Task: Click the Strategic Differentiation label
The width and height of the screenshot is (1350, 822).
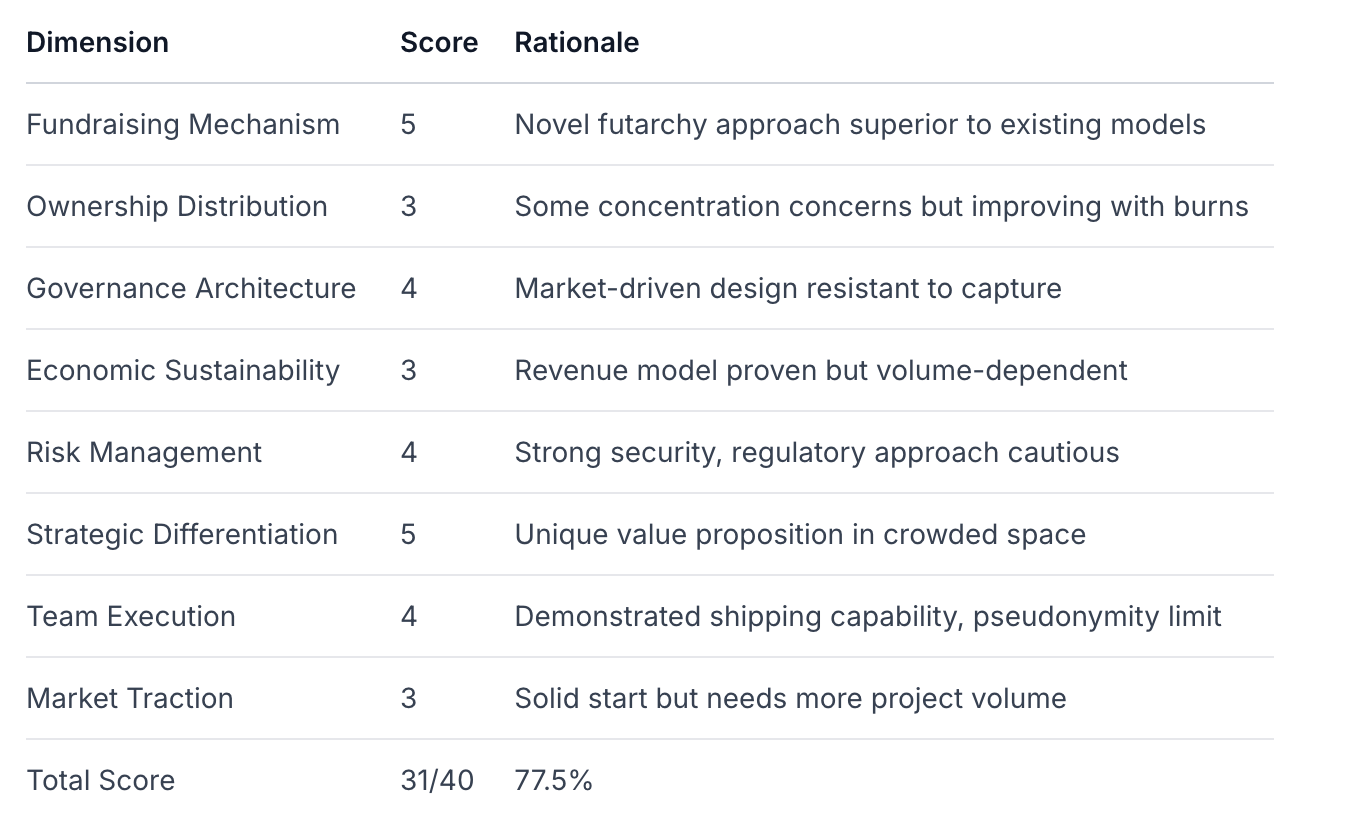Action: tap(182, 535)
